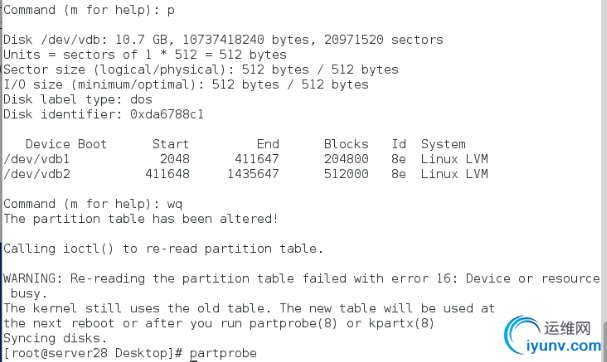Click the Start column header
The width and height of the screenshot is (607, 362).
170,144
